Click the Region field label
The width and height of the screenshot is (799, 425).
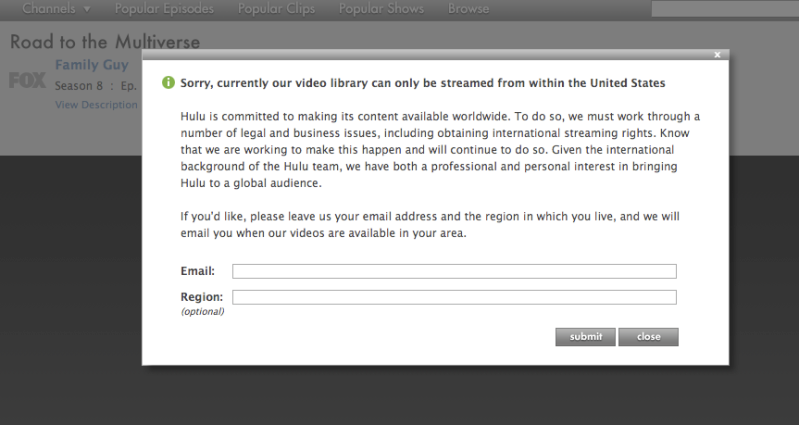click(201, 297)
